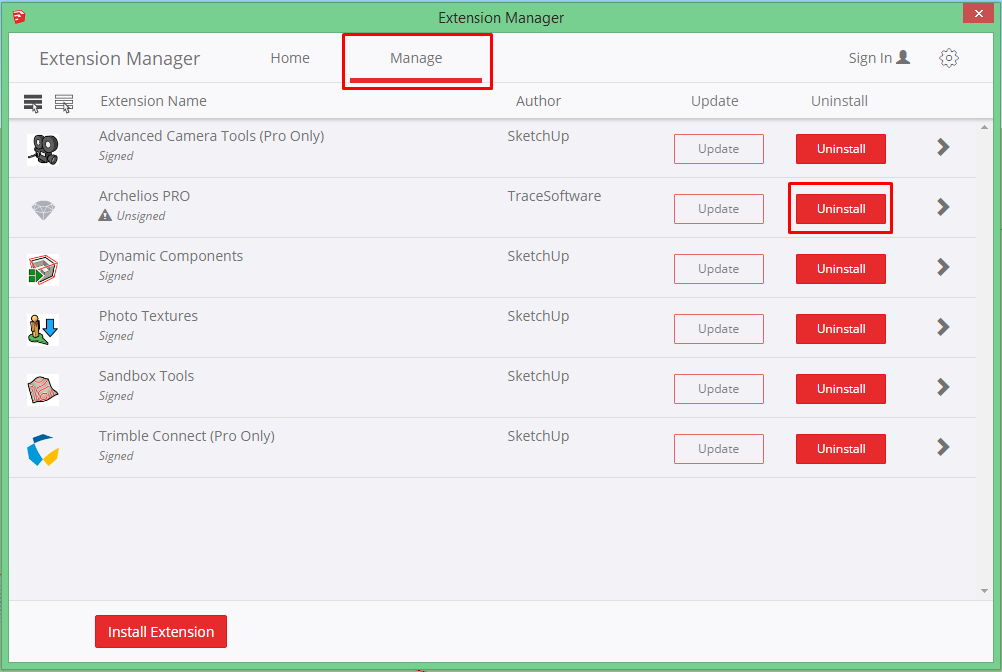Image resolution: width=1002 pixels, height=672 pixels.
Task: Click the Sign In user icon
Action: coord(903,57)
